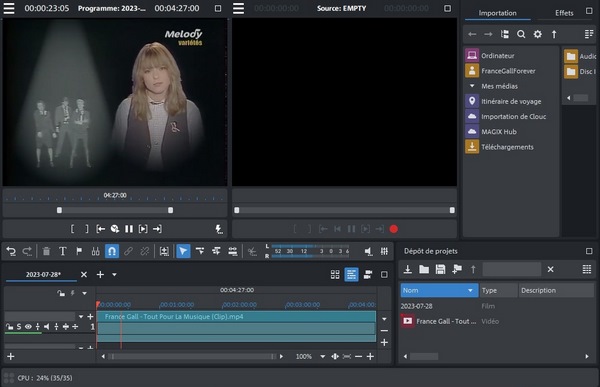Viewport: 600px width, 387px height.
Task: Add a new movie tab with plus
Action: point(100,274)
